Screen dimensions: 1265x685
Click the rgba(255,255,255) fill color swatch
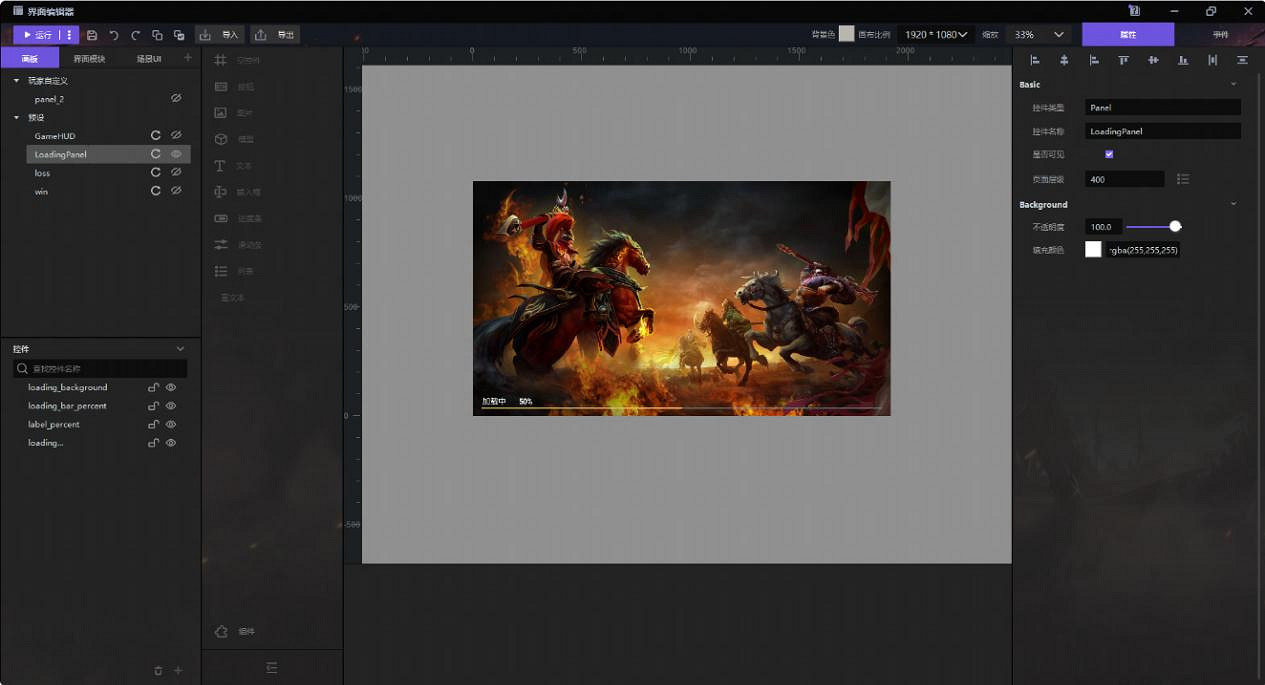pyautogui.click(x=1093, y=249)
